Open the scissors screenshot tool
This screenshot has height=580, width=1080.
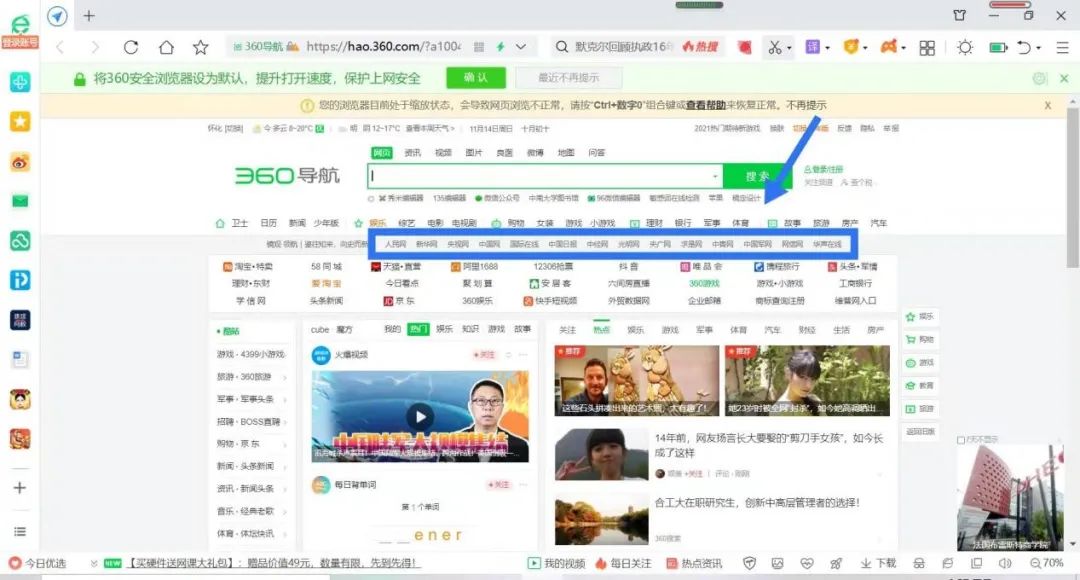tap(775, 47)
